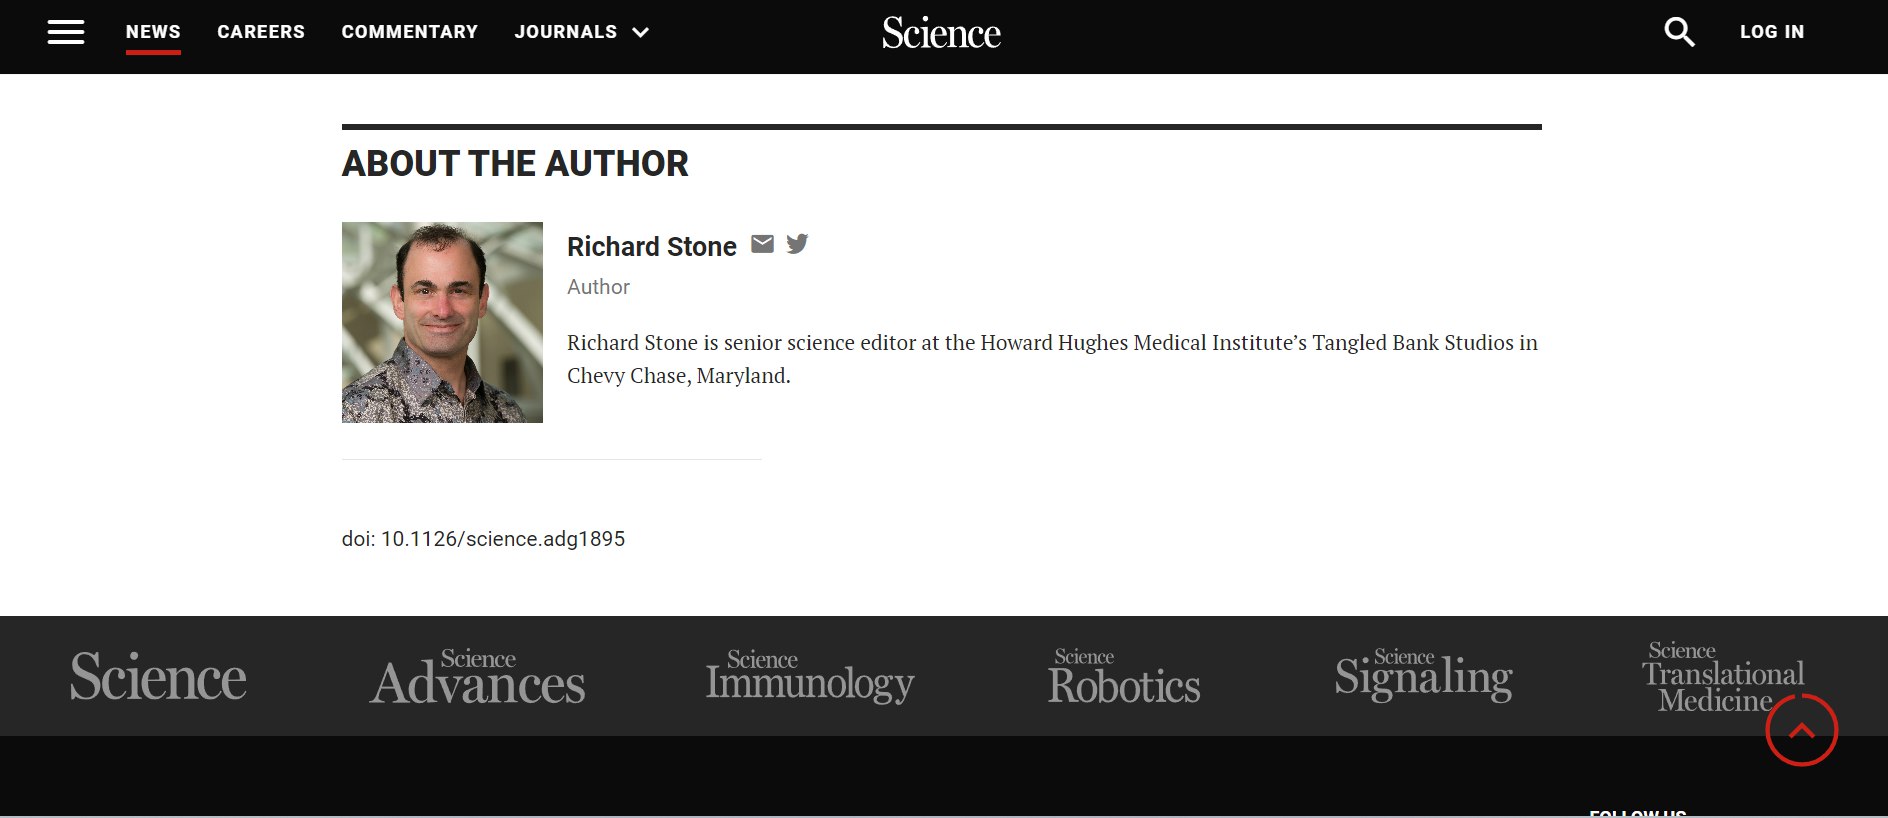The width and height of the screenshot is (1888, 818).
Task: Email Richard Stone via envelope icon
Action: 762,244
